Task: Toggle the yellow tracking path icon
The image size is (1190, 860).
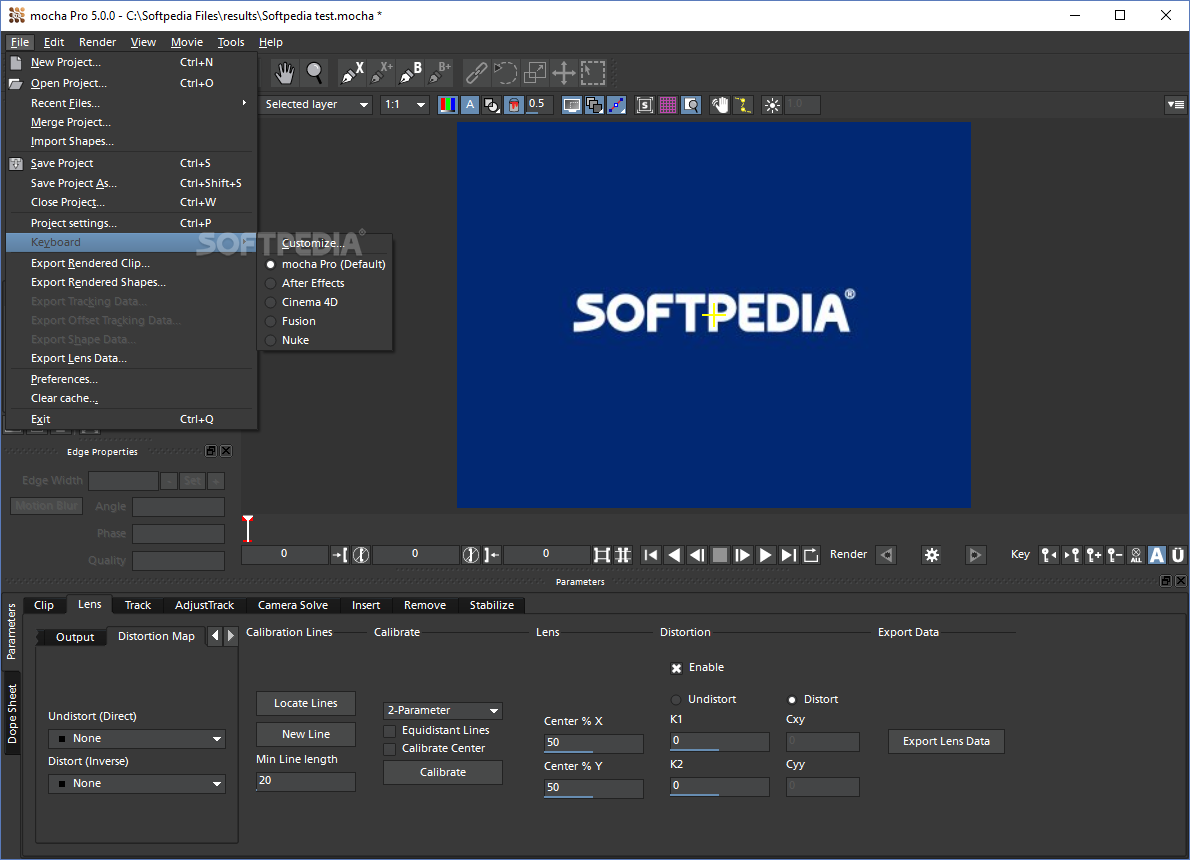Action: [x=743, y=105]
